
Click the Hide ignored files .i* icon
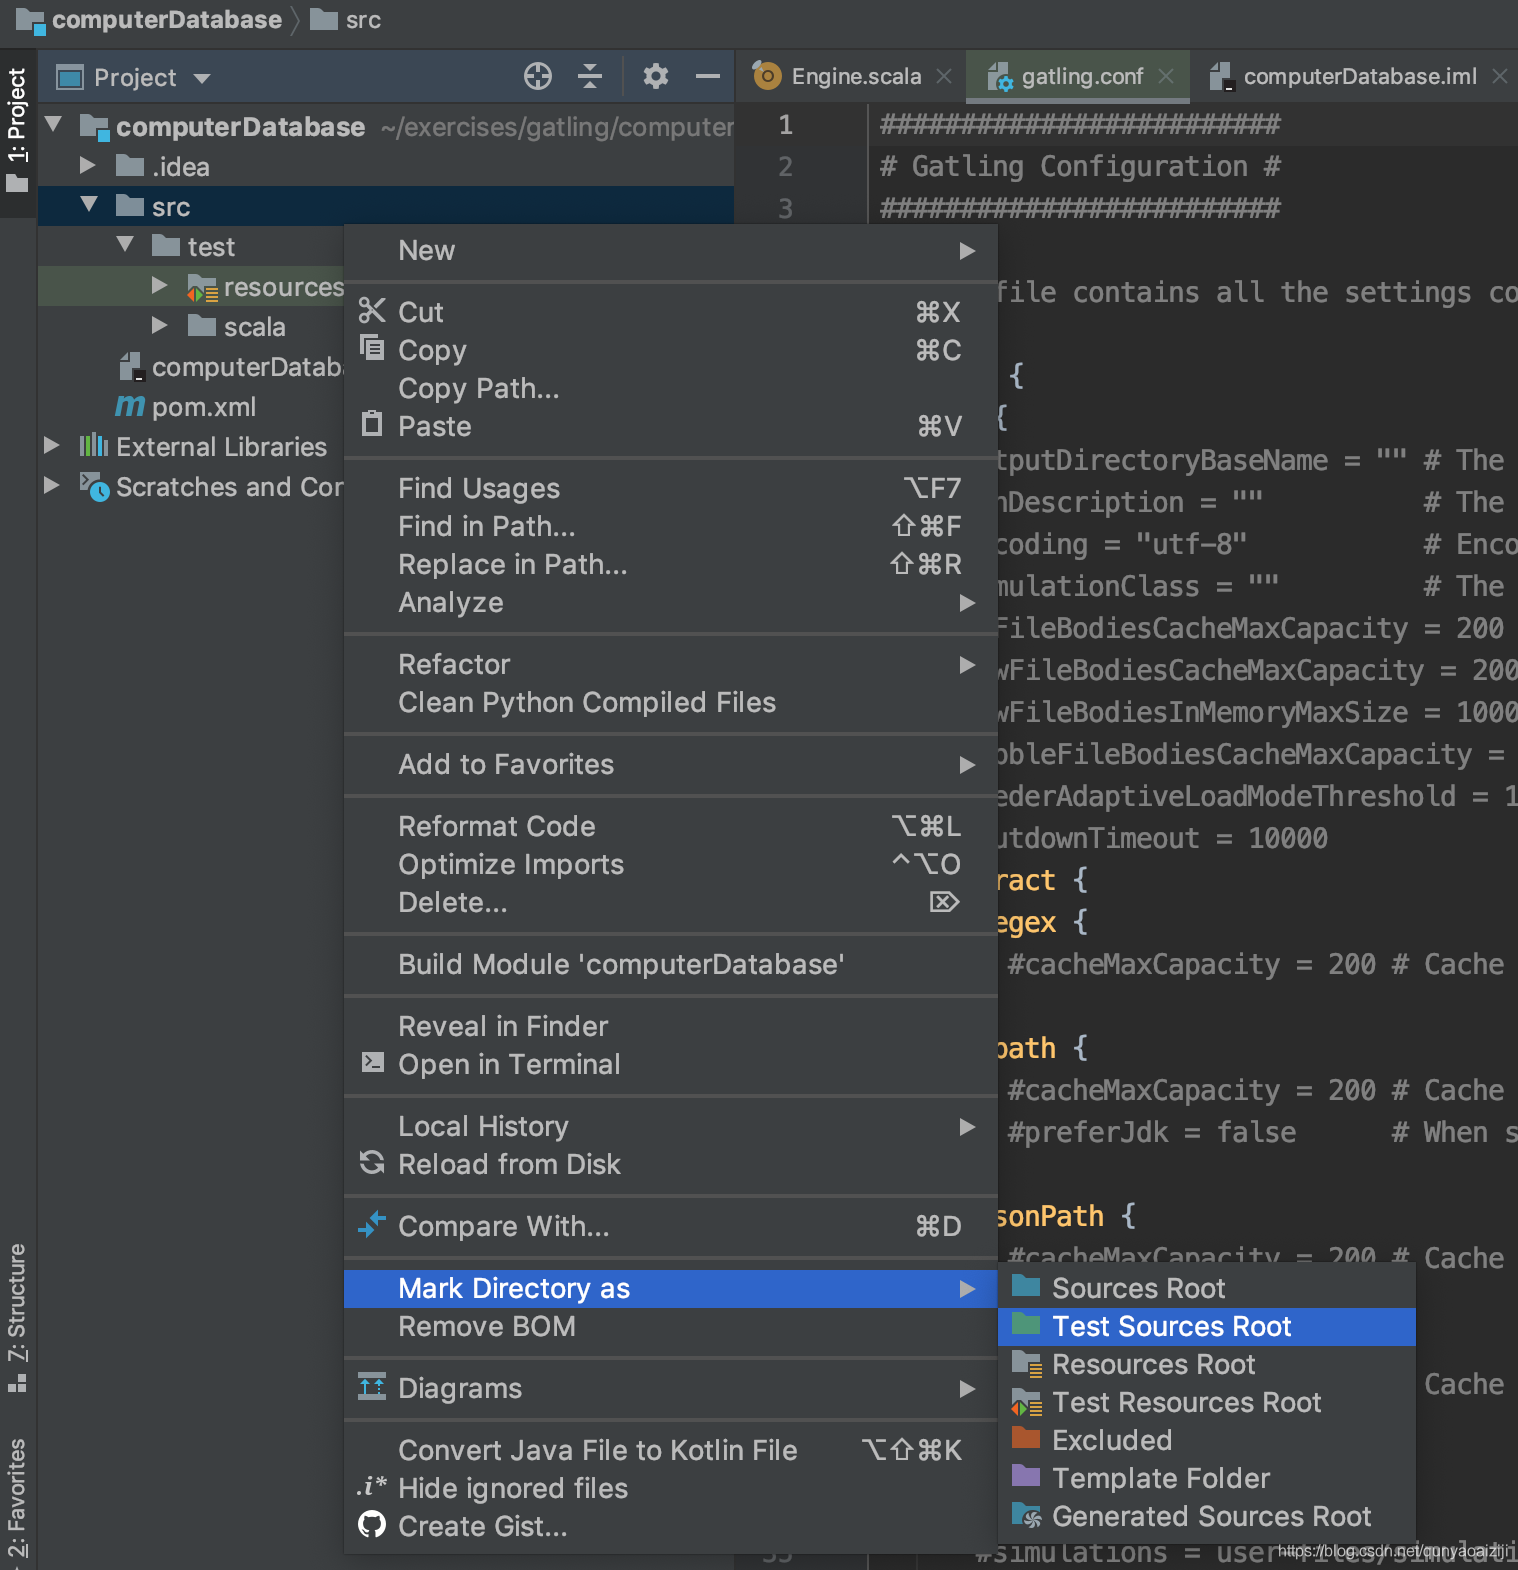click(372, 1487)
